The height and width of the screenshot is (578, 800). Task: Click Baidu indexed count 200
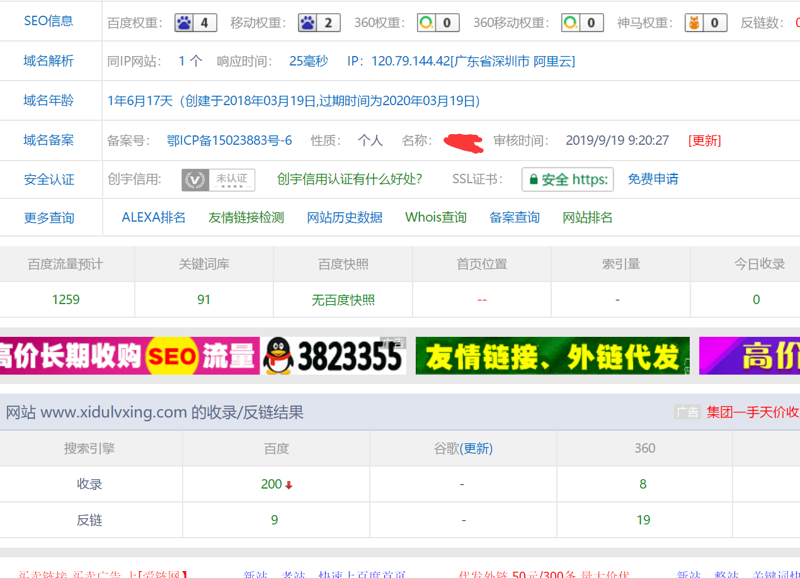point(271,484)
